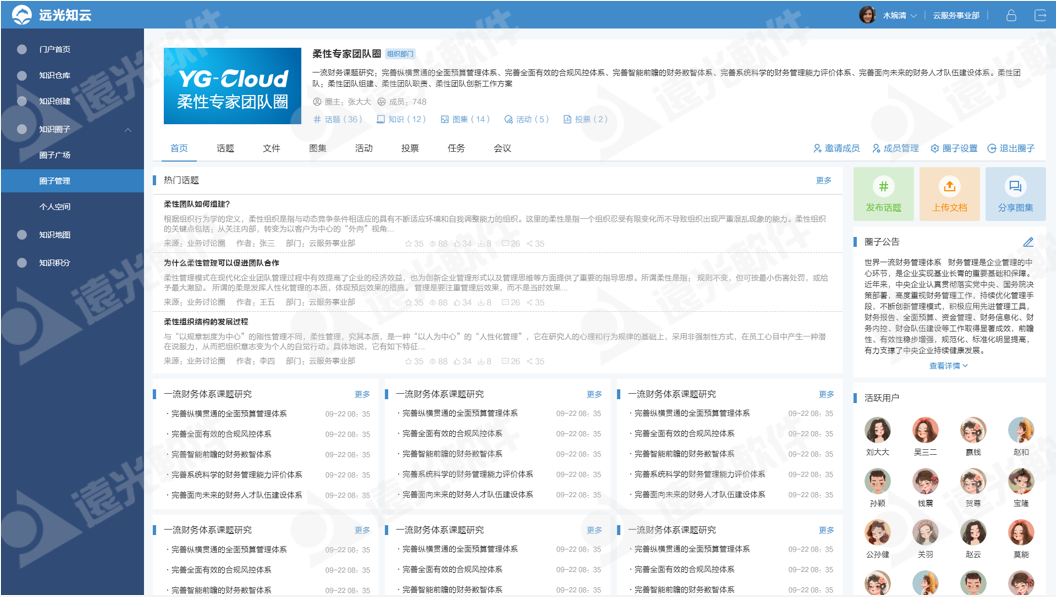The image size is (1056, 597).
Task: Click 更多 link in 热门话题 header
Action: (823, 181)
